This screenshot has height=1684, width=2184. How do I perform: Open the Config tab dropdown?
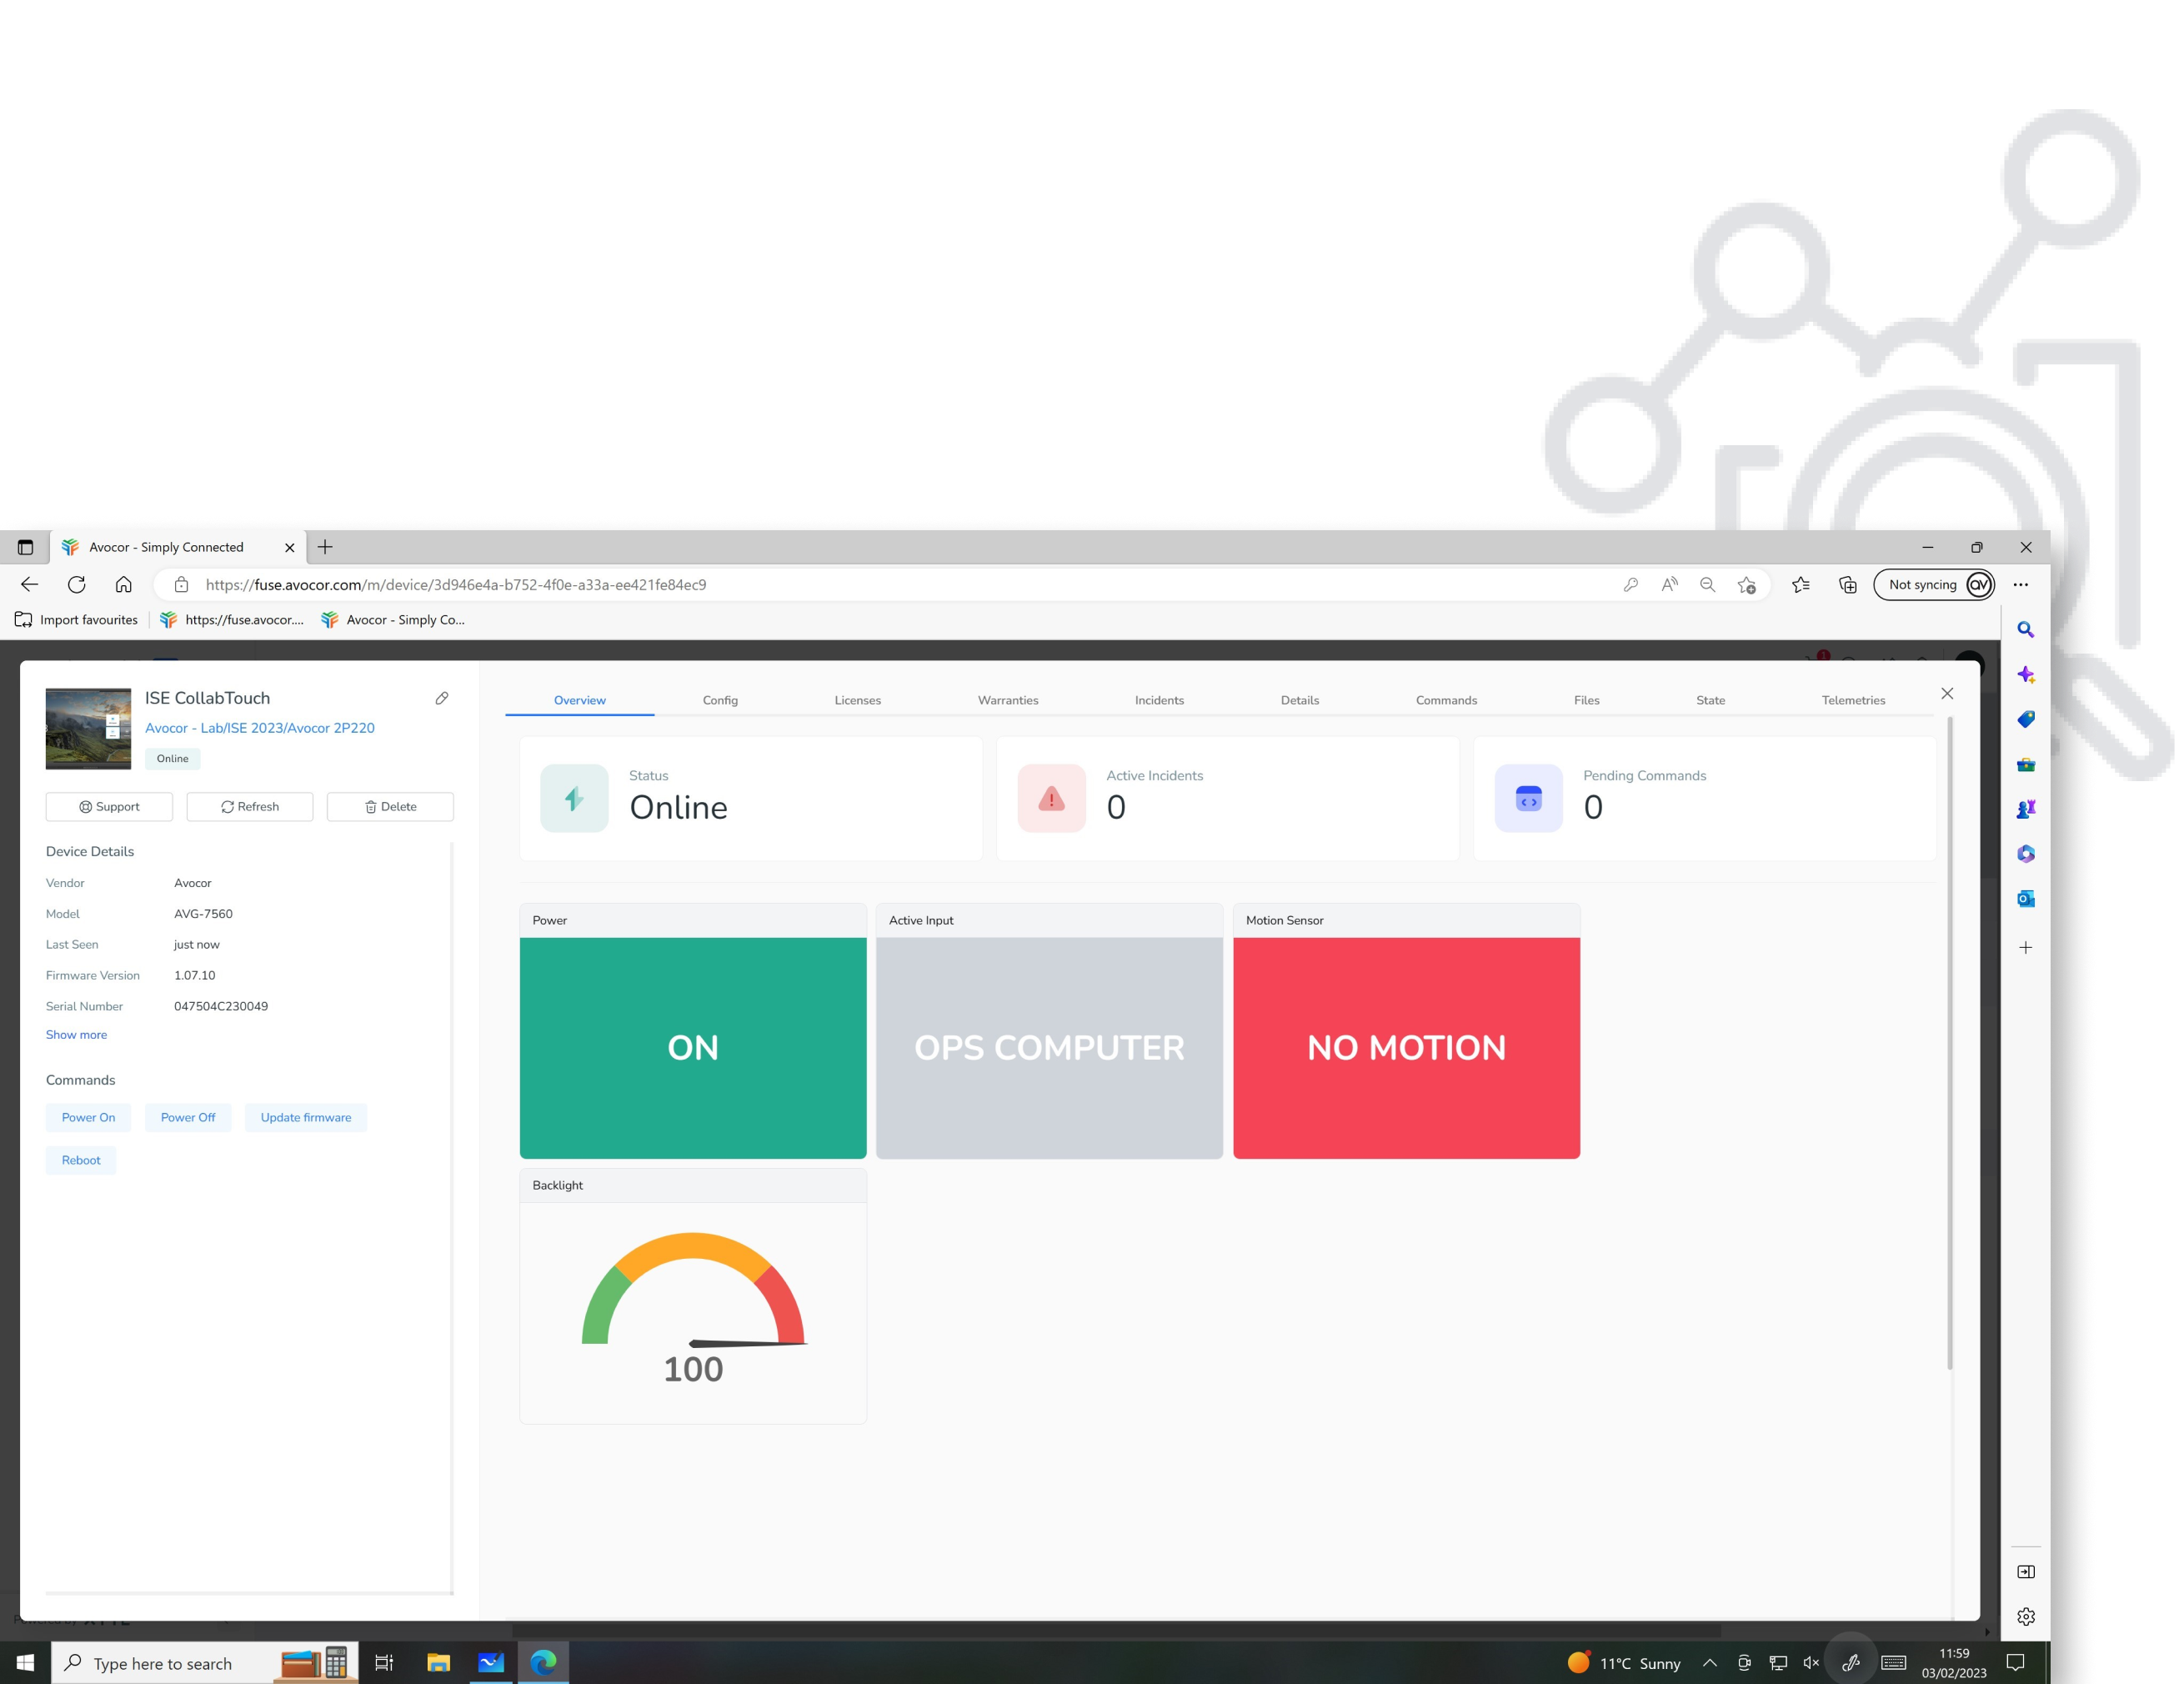(718, 699)
